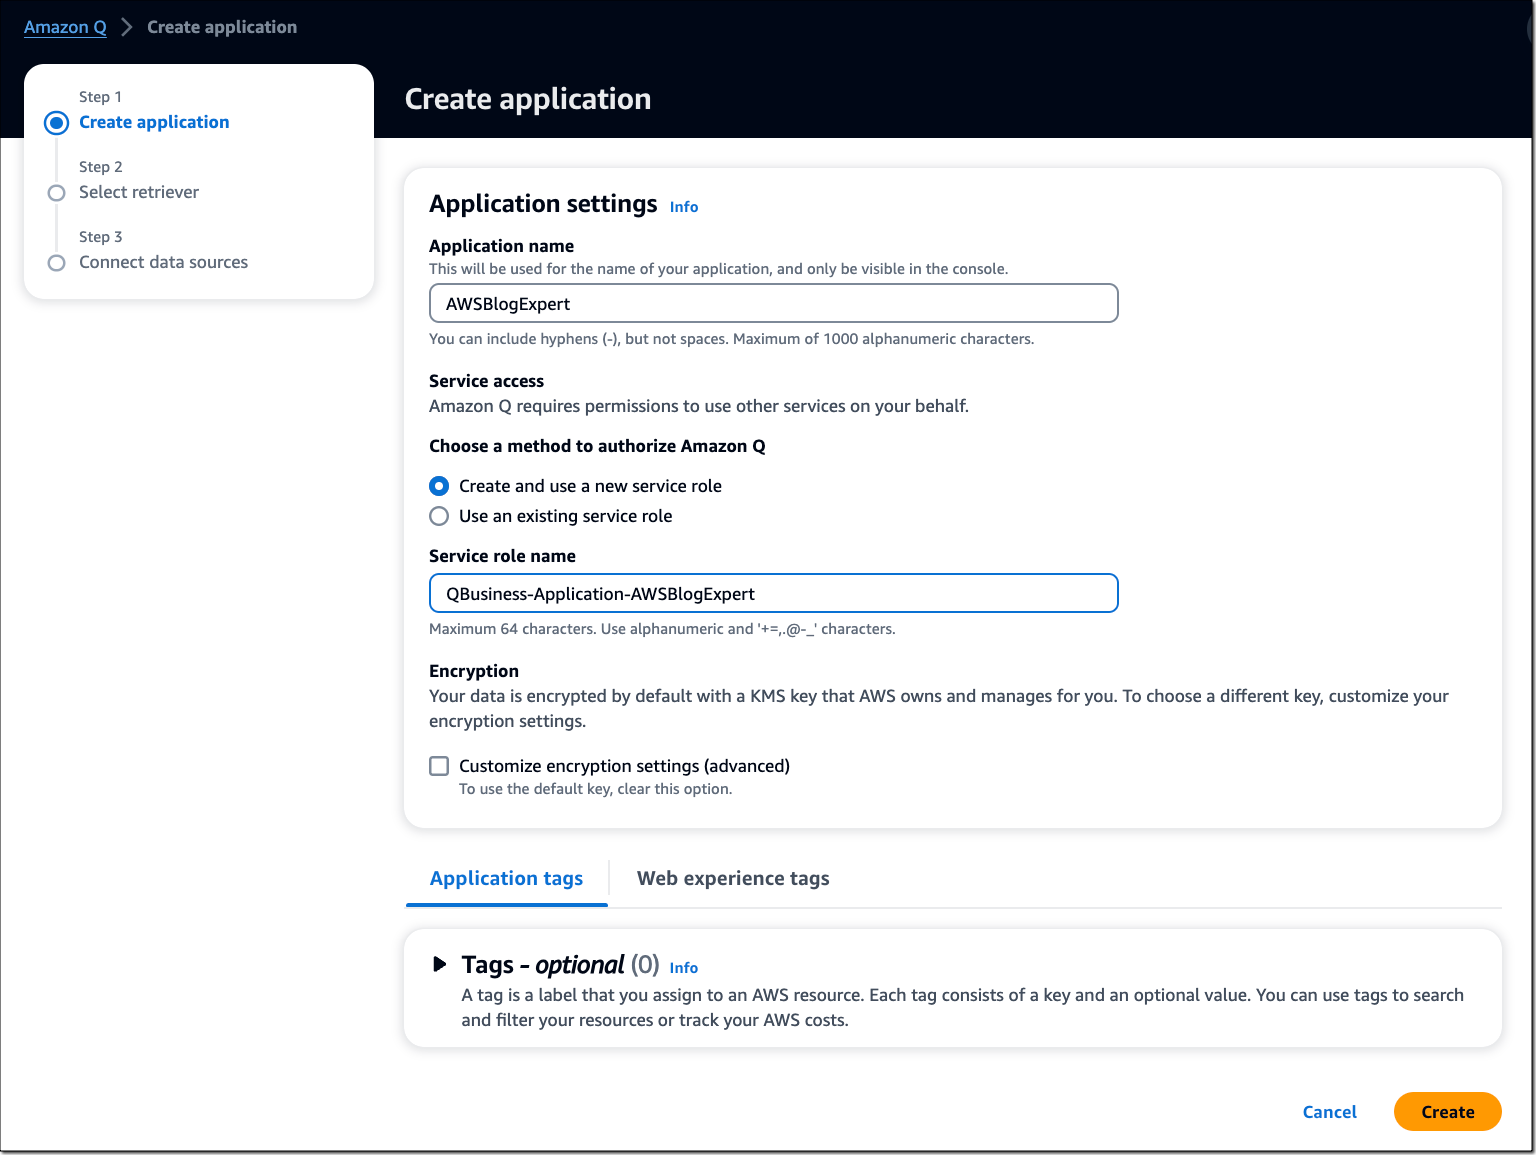The height and width of the screenshot is (1155, 1536).
Task: Open the Amazon Q breadcrumb link
Action: tap(64, 27)
